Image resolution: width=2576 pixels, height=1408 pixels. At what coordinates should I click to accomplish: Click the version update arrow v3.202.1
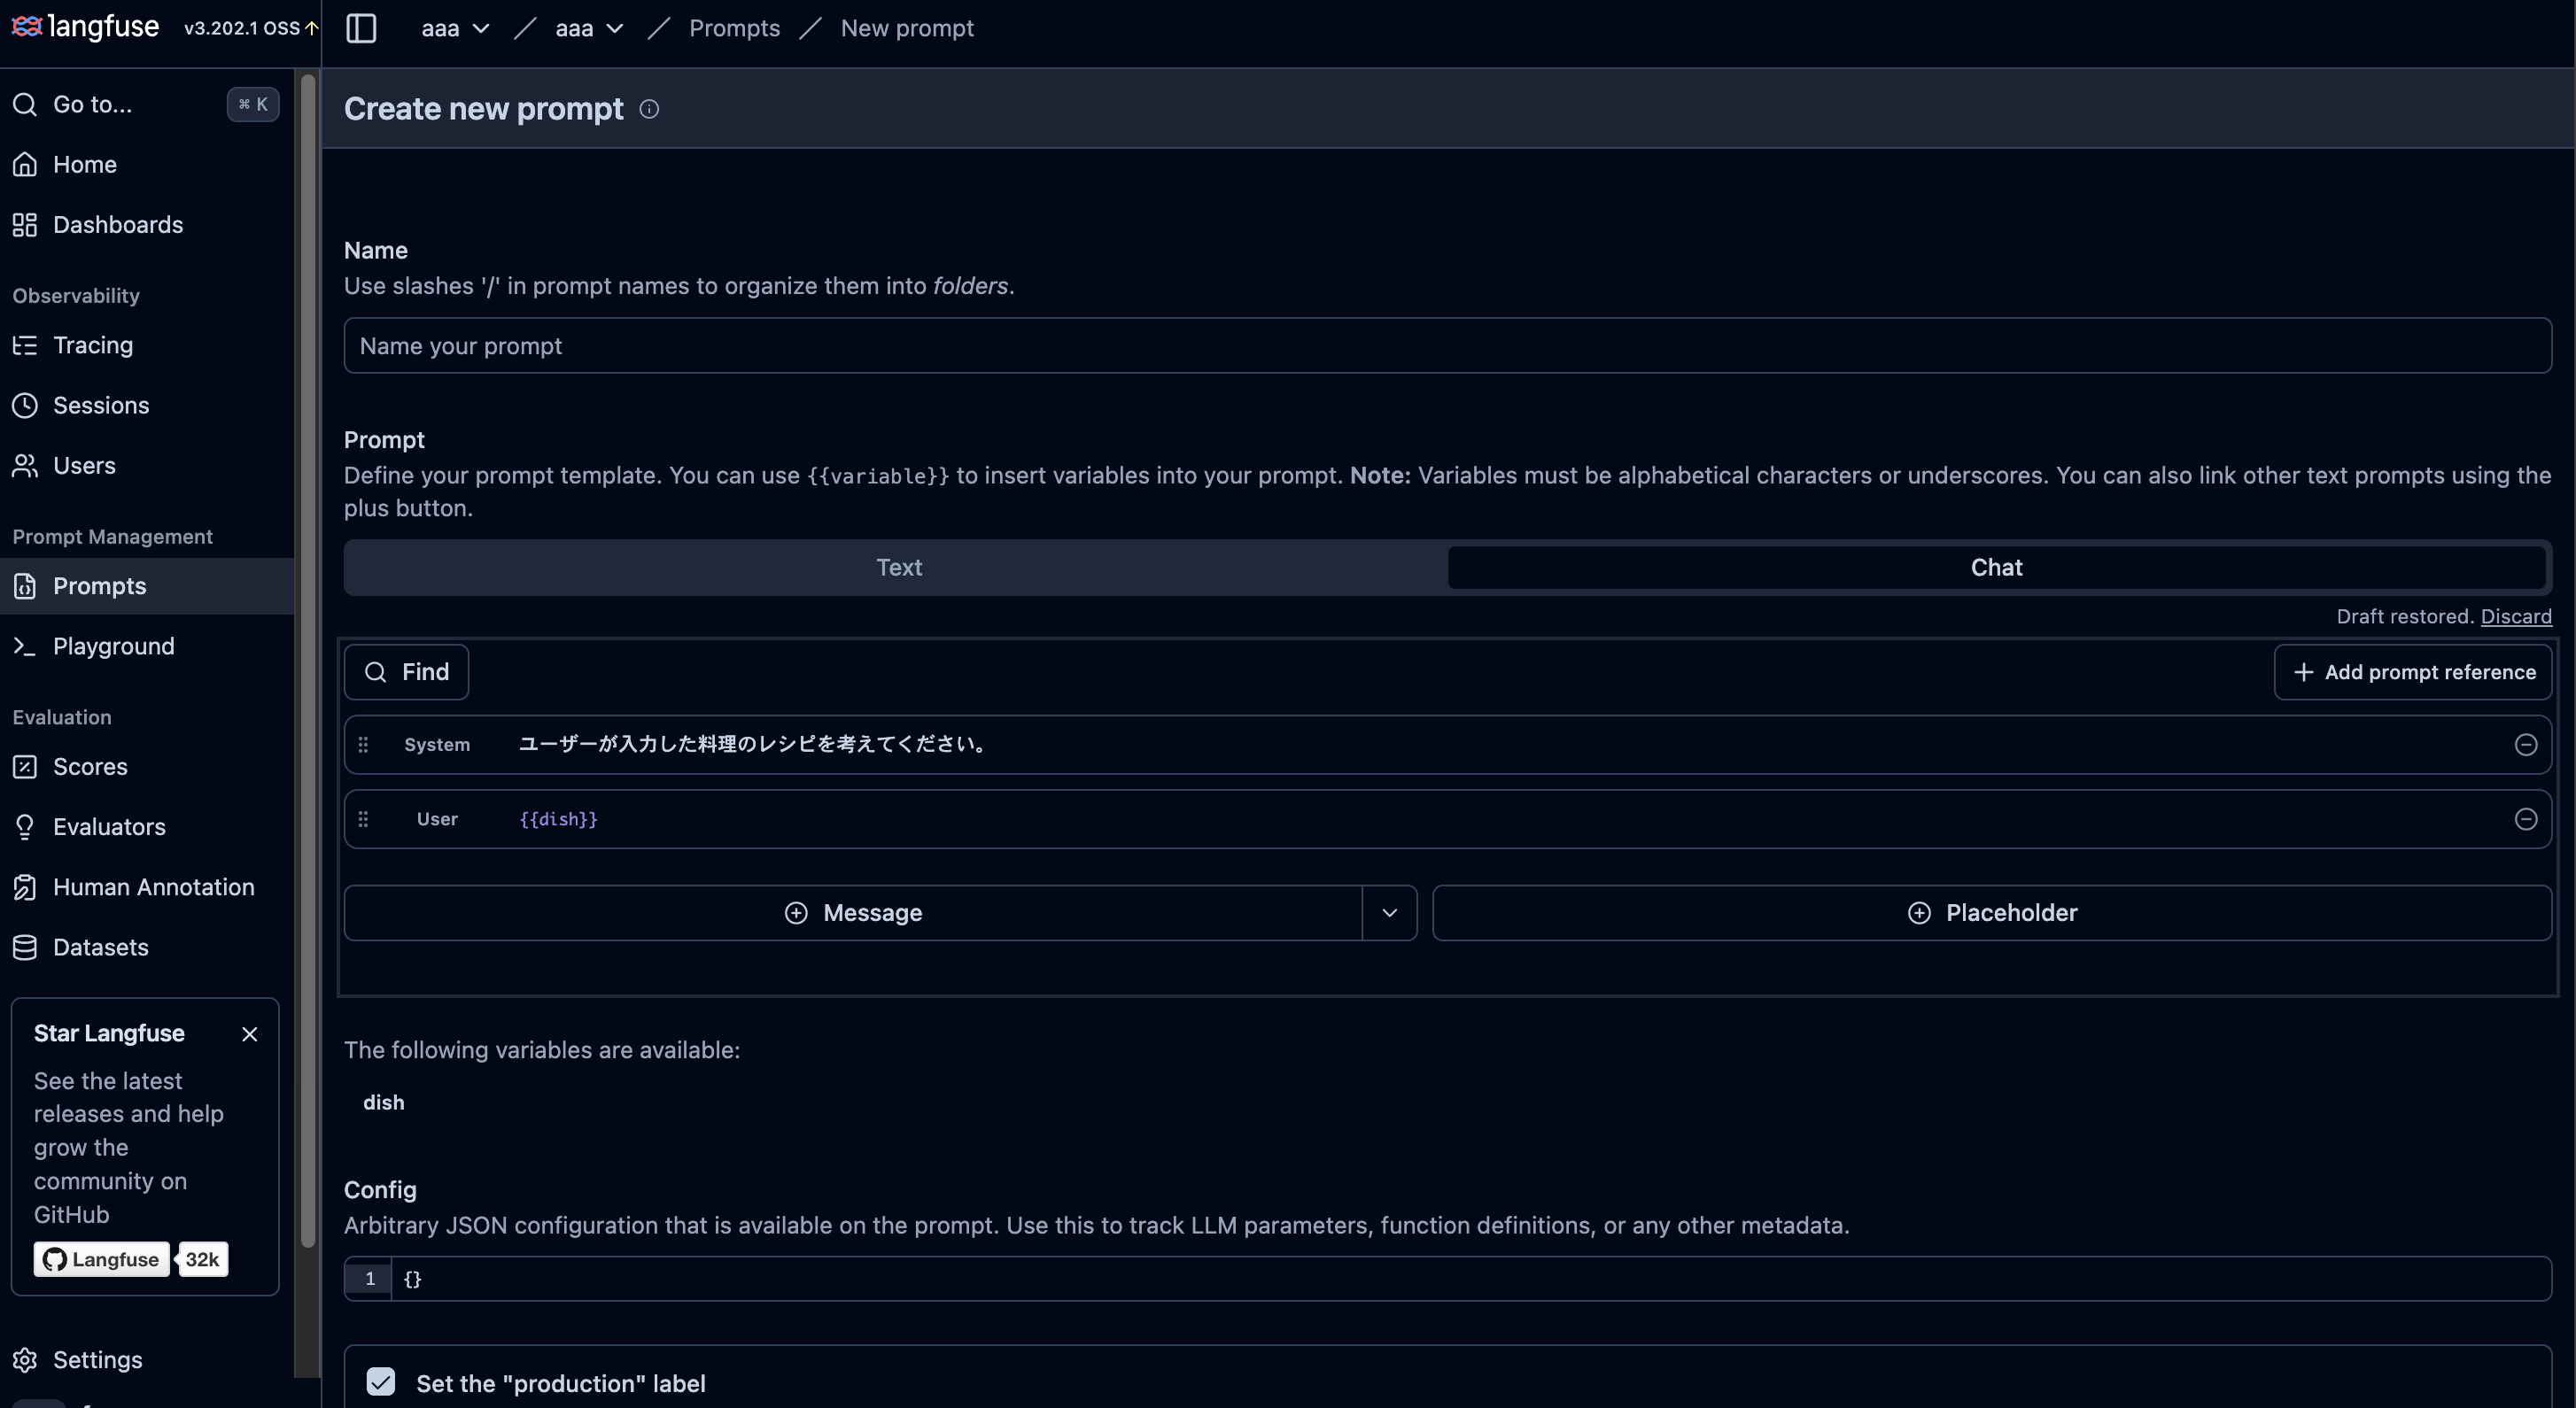(311, 28)
